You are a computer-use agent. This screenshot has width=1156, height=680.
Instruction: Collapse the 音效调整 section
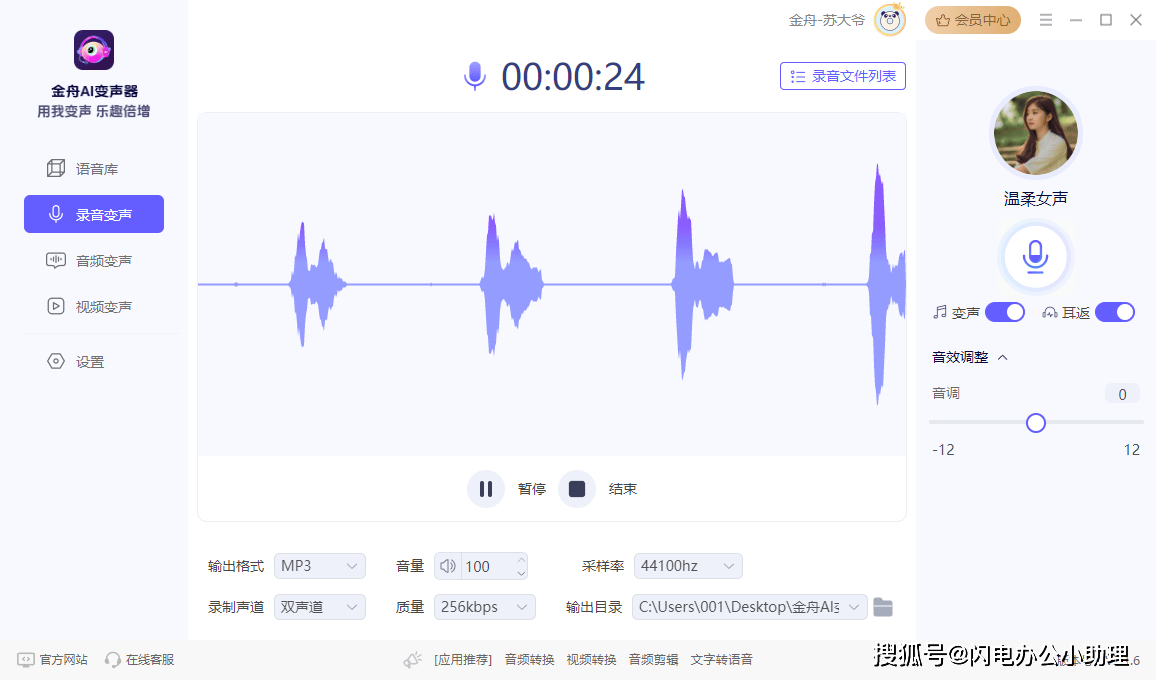click(1003, 357)
